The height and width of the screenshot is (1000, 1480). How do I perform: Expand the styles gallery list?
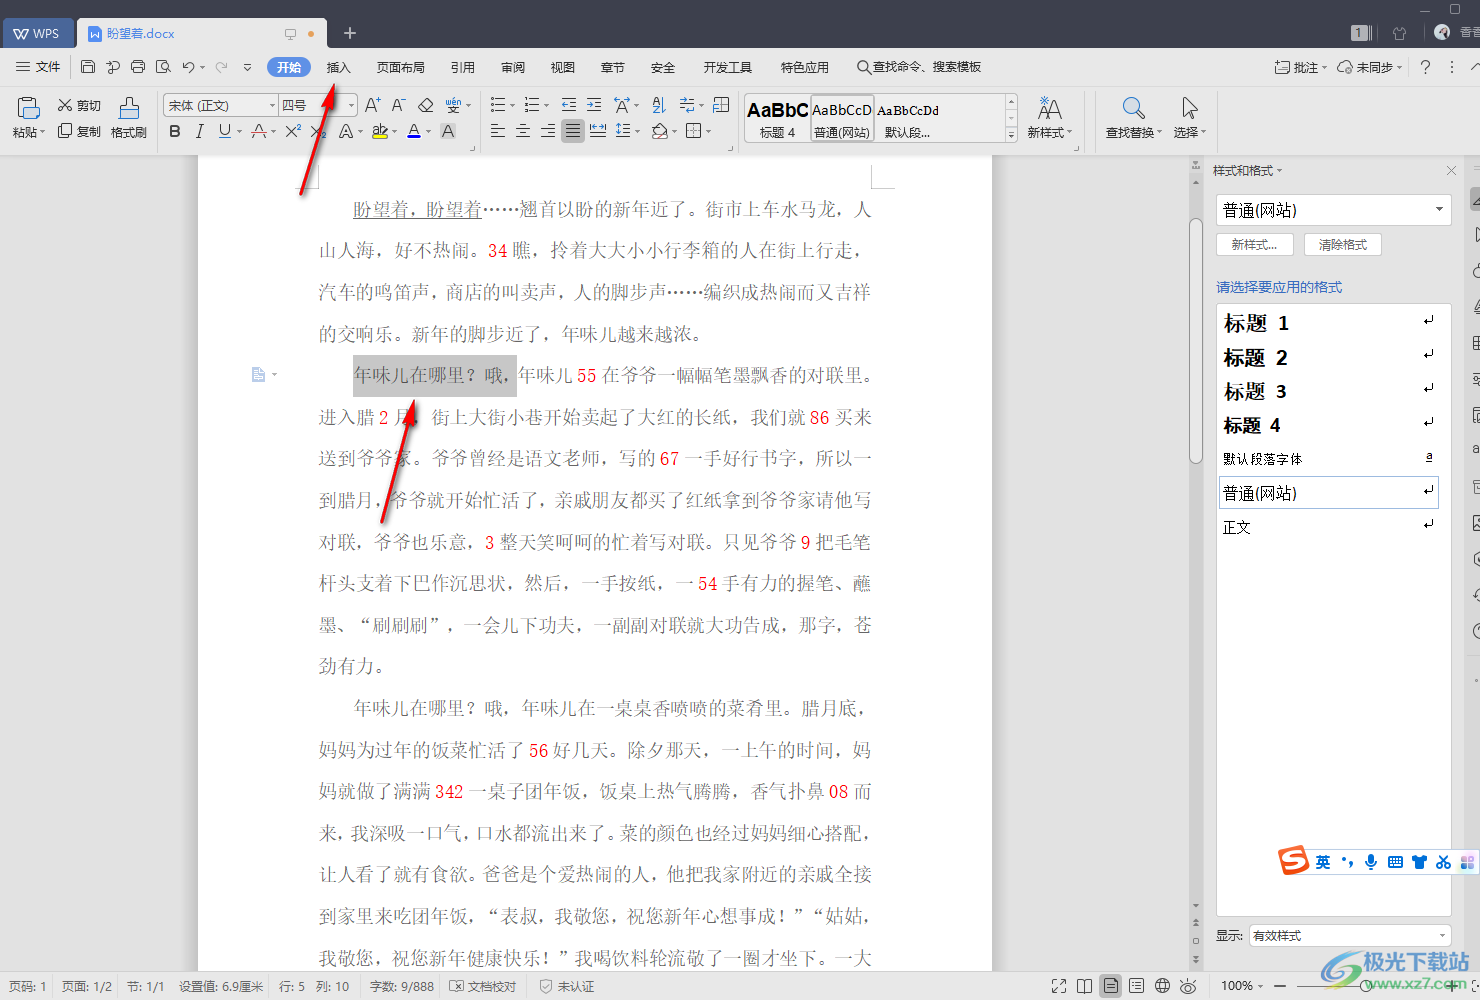[x=1011, y=134]
